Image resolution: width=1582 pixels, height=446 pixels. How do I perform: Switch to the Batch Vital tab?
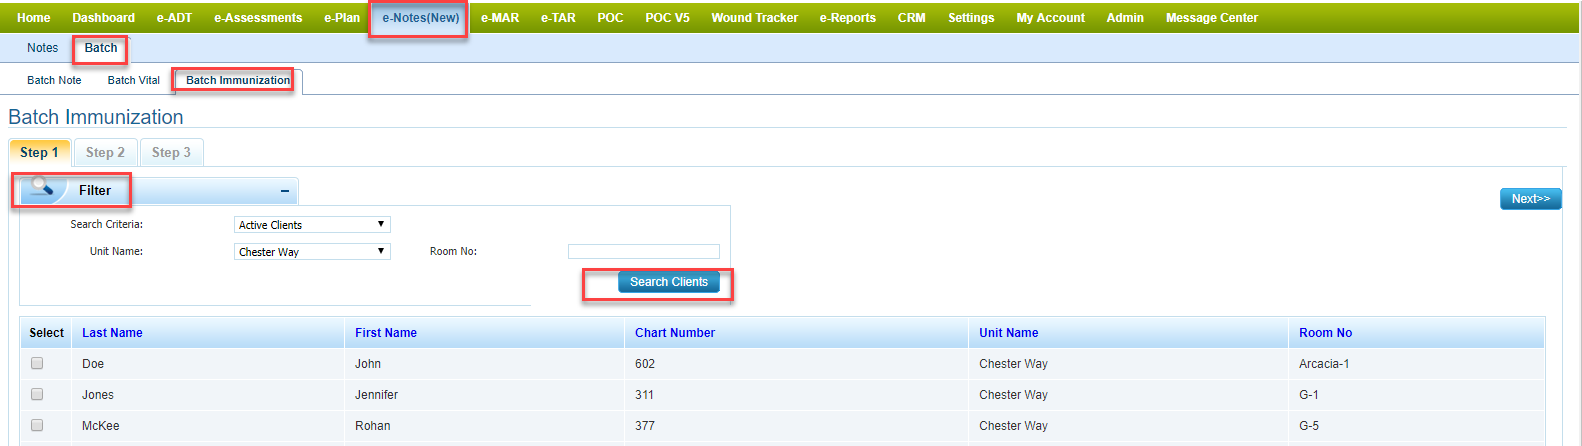click(133, 80)
